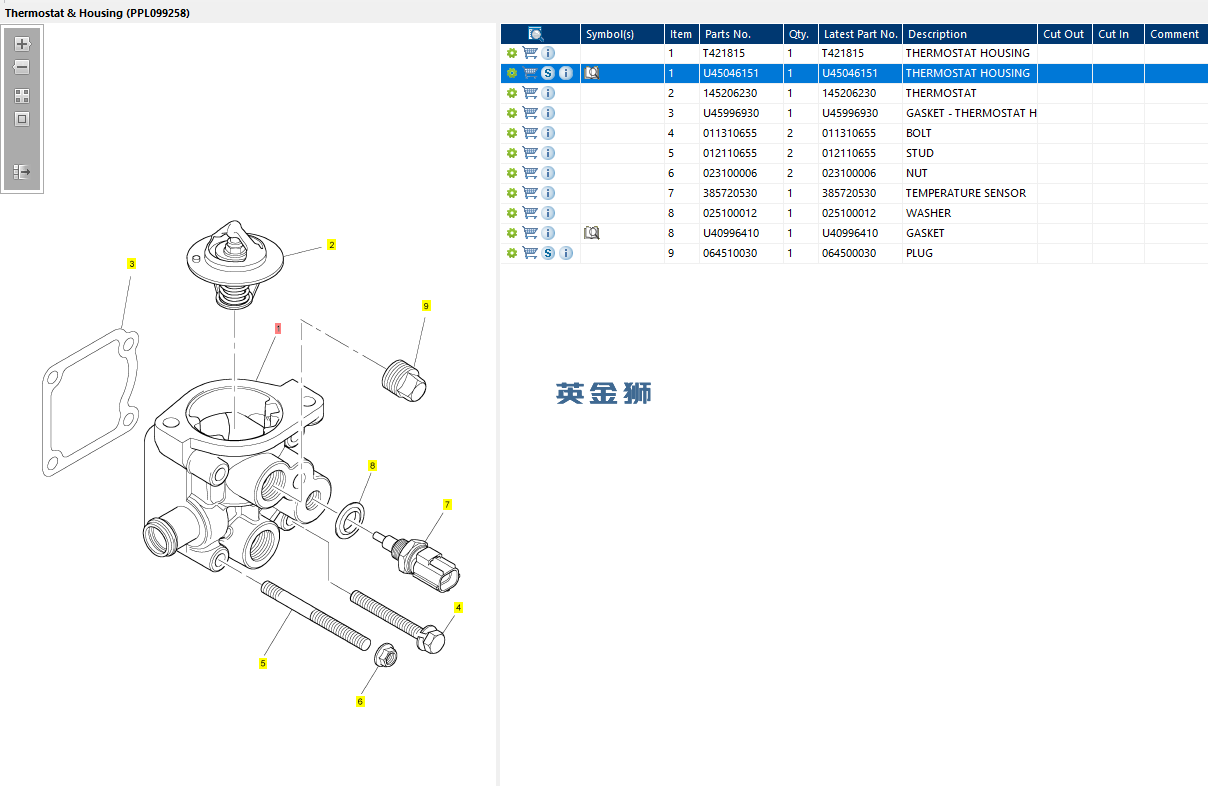Select callout 7 for the temperature sensor

(x=447, y=505)
